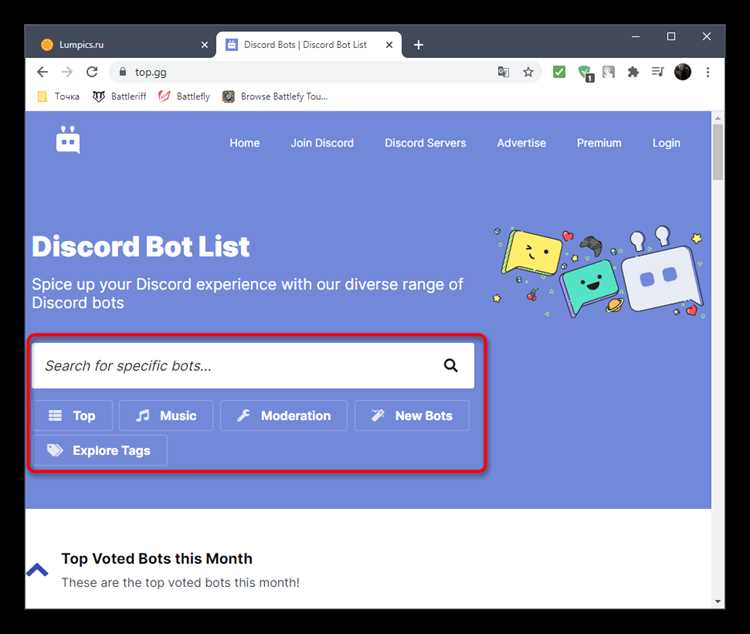Open the Battleriff bookmark
The width and height of the screenshot is (750, 634).
[119, 97]
